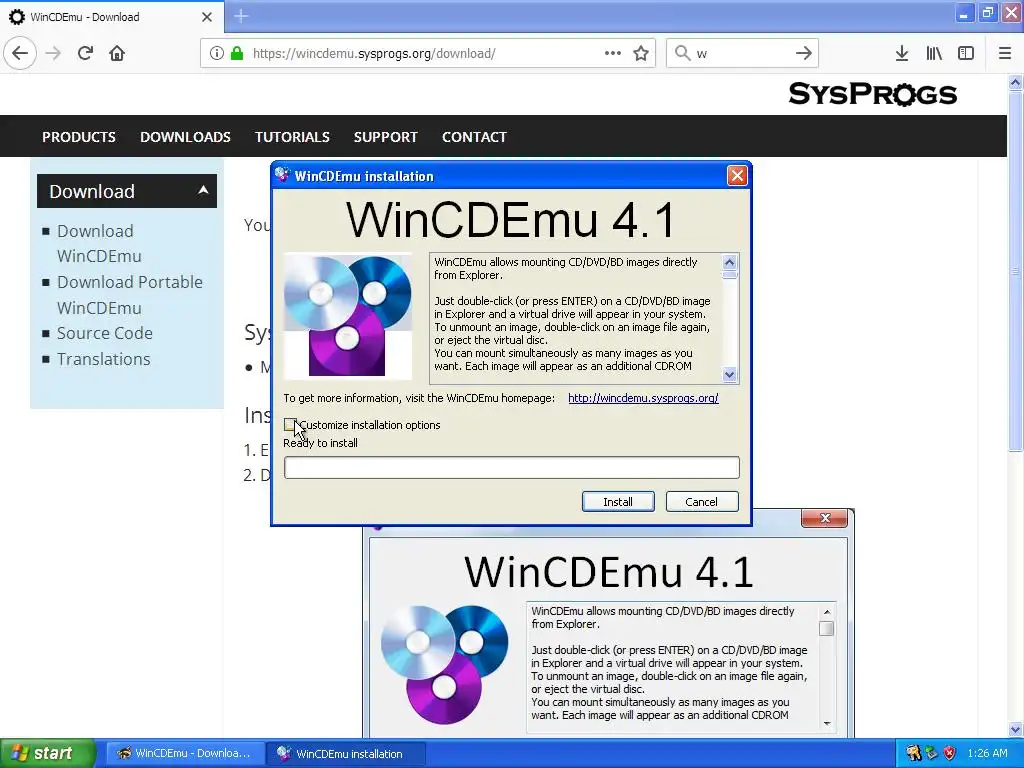Screen dimensions: 1024x768
Task: Click the green secure padlock icon
Action: tap(237, 53)
